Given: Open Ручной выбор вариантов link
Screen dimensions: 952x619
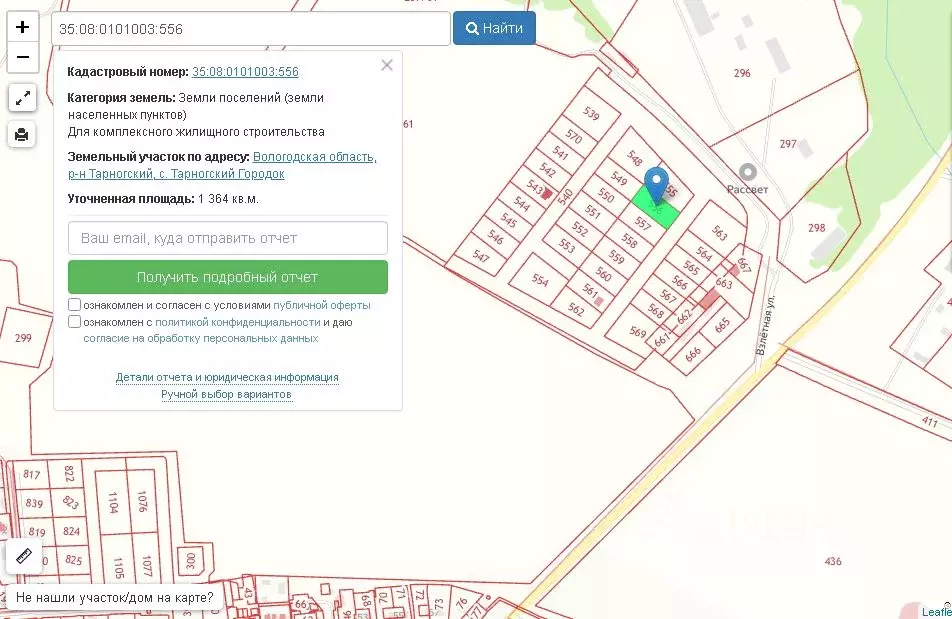Looking at the screenshot, I should (x=226, y=394).
